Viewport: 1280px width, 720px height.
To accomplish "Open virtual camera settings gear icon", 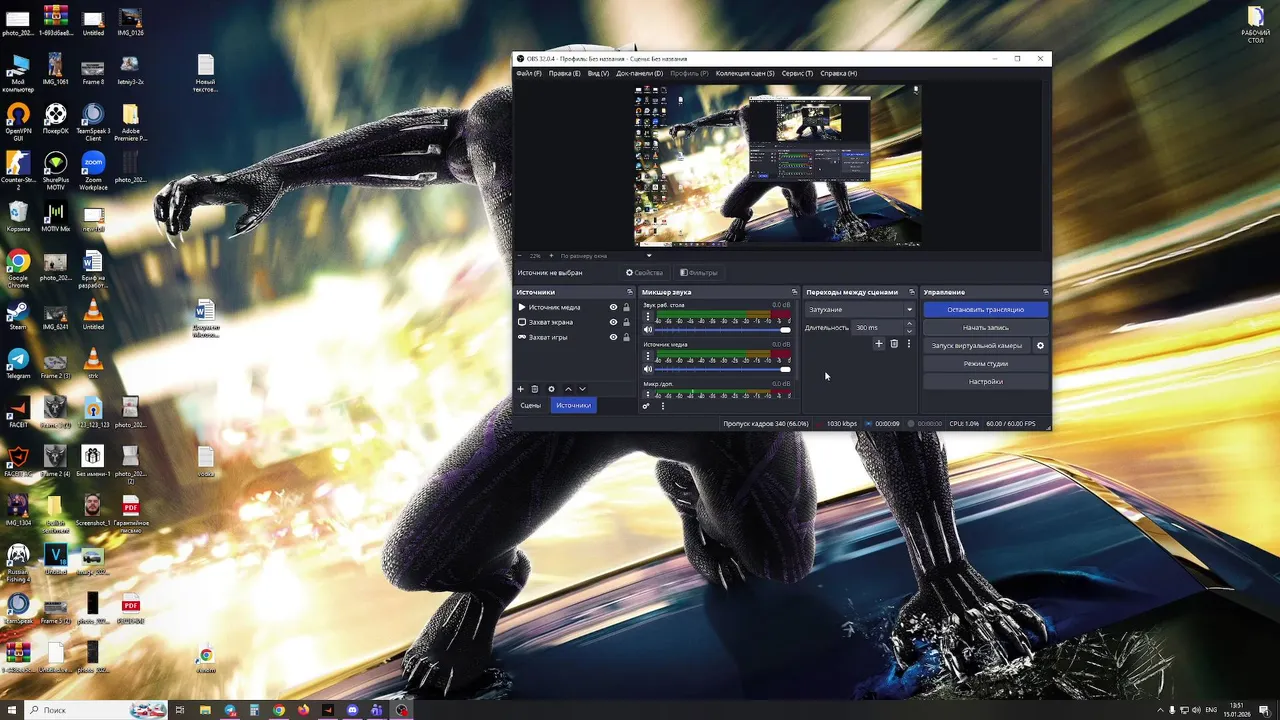I will click(1040, 346).
